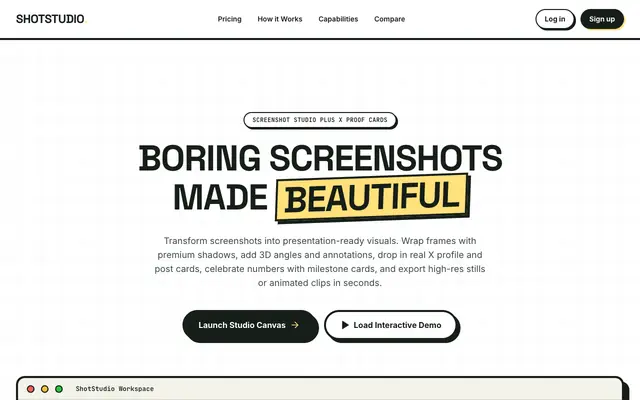The height and width of the screenshot is (400, 640).
Task: Open the Pricing nav link
Action: pyautogui.click(x=229, y=19)
